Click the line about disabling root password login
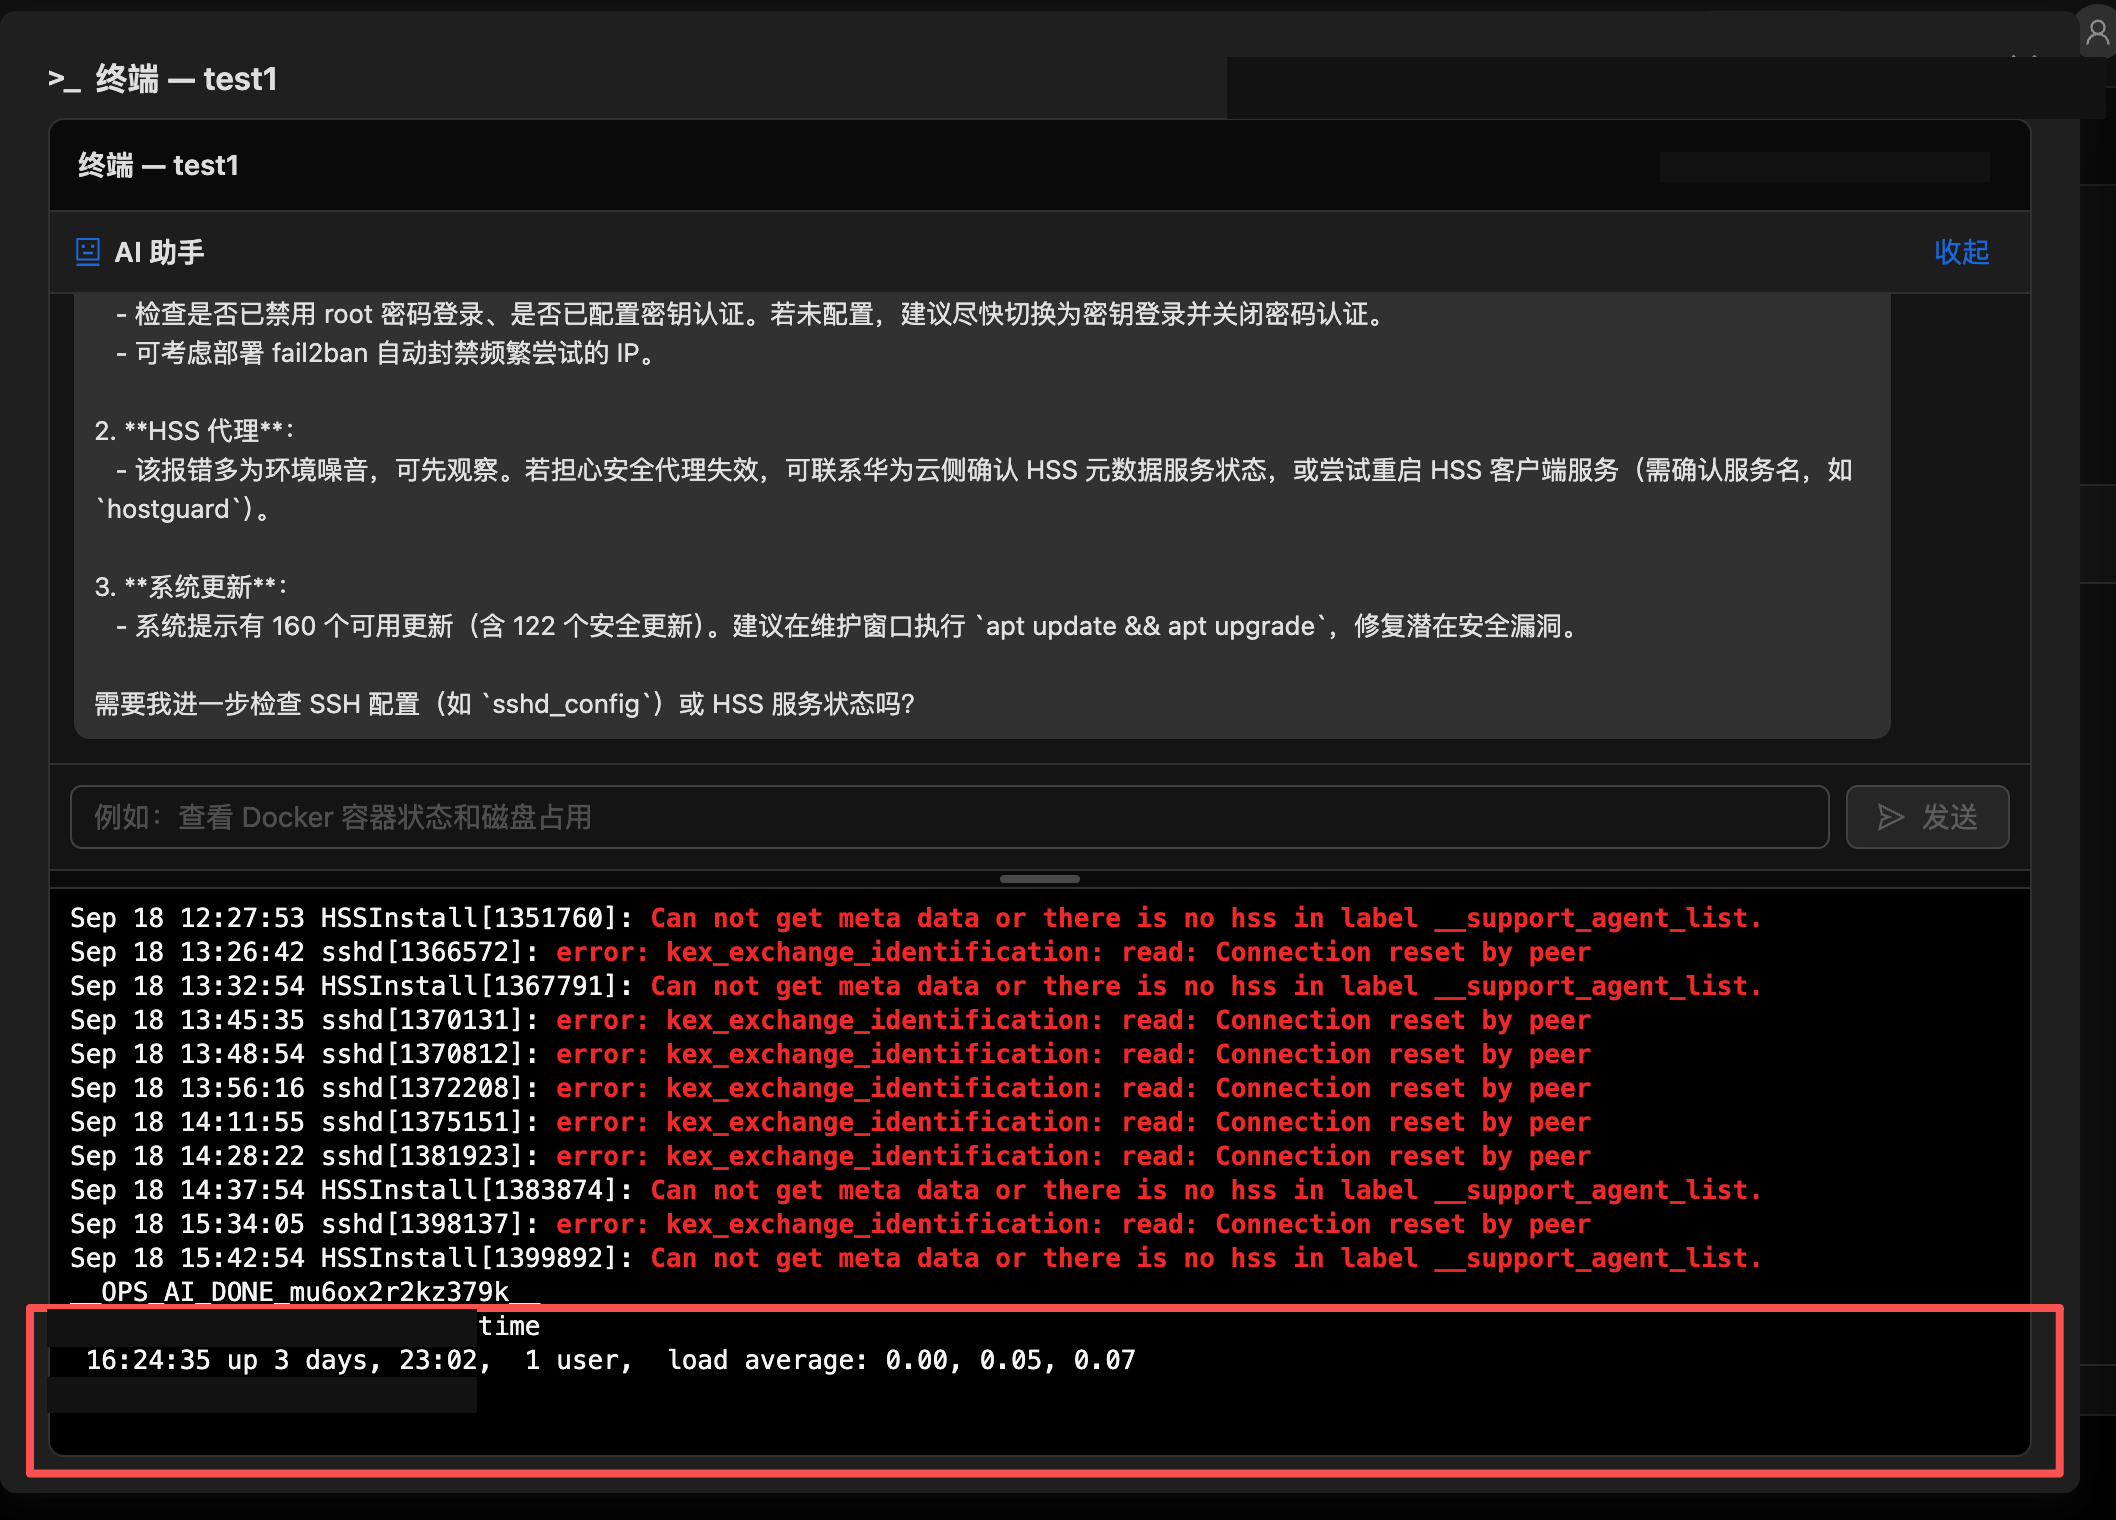The image size is (2116, 1520). point(752,314)
